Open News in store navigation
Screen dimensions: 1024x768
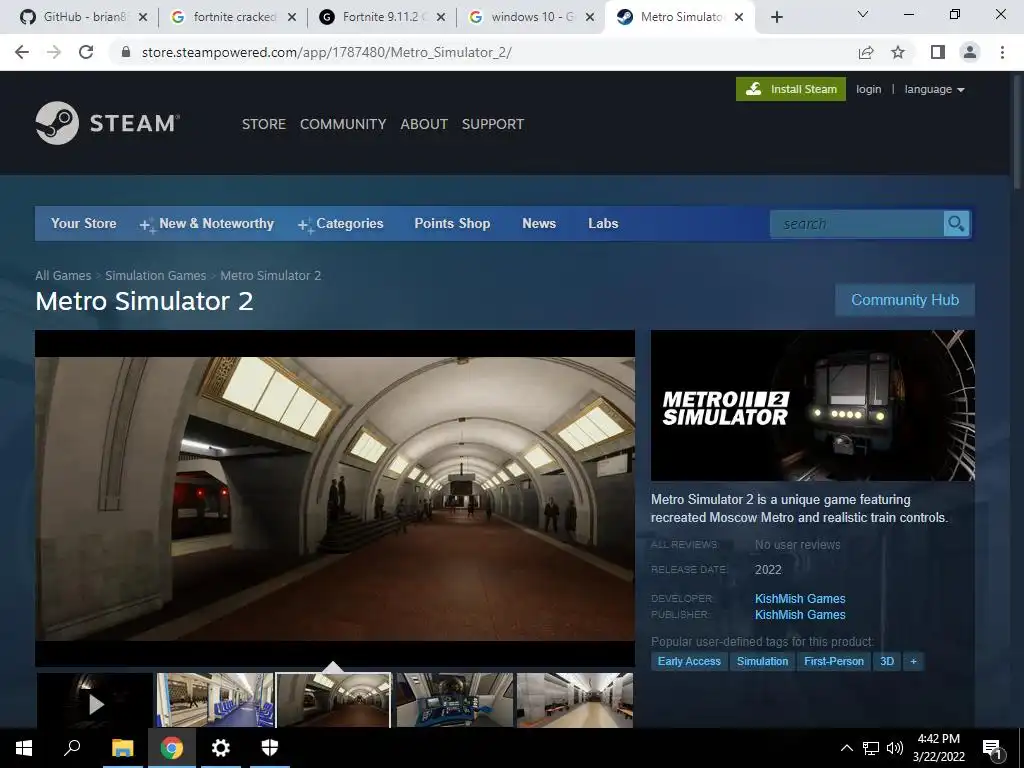(539, 223)
